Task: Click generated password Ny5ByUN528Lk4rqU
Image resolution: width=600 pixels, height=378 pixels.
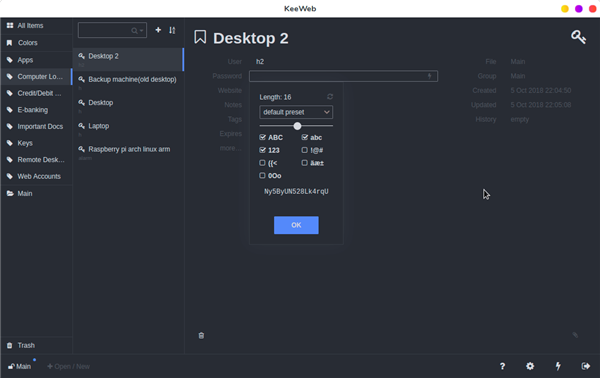Action: pos(296,191)
